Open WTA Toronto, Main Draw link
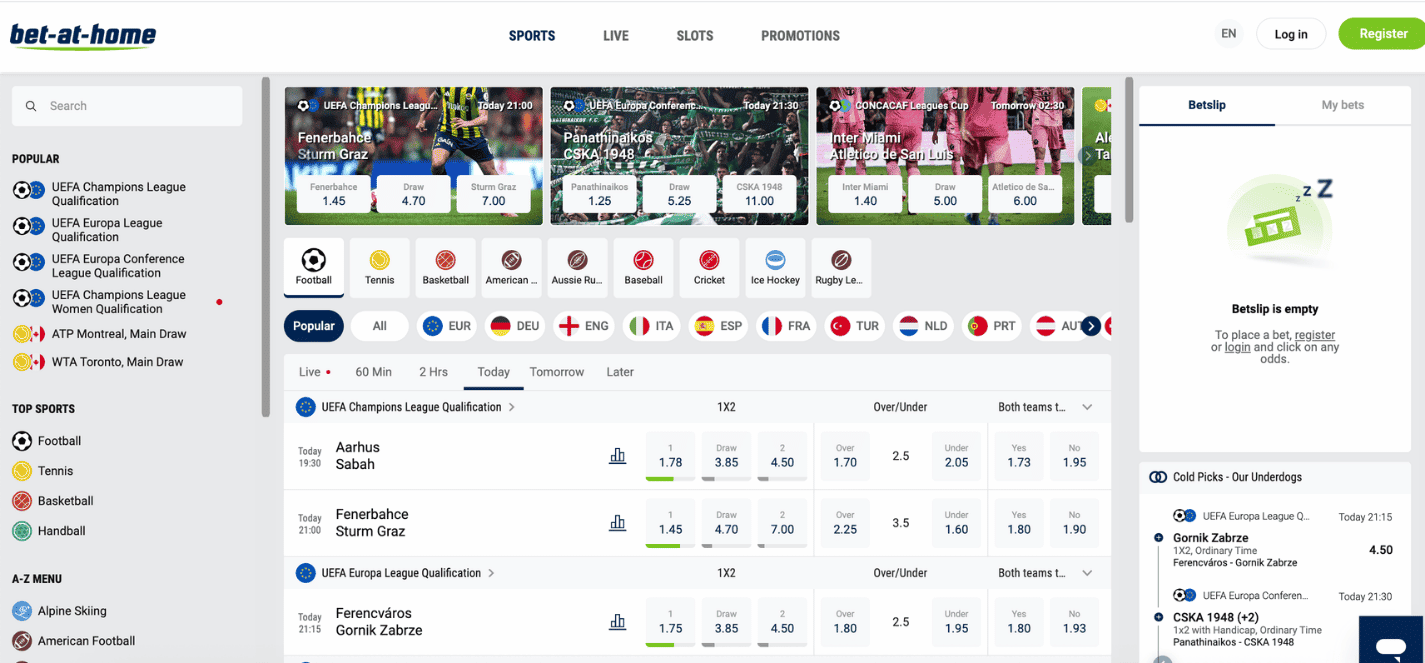1425x663 pixels. pyautogui.click(x=98, y=362)
